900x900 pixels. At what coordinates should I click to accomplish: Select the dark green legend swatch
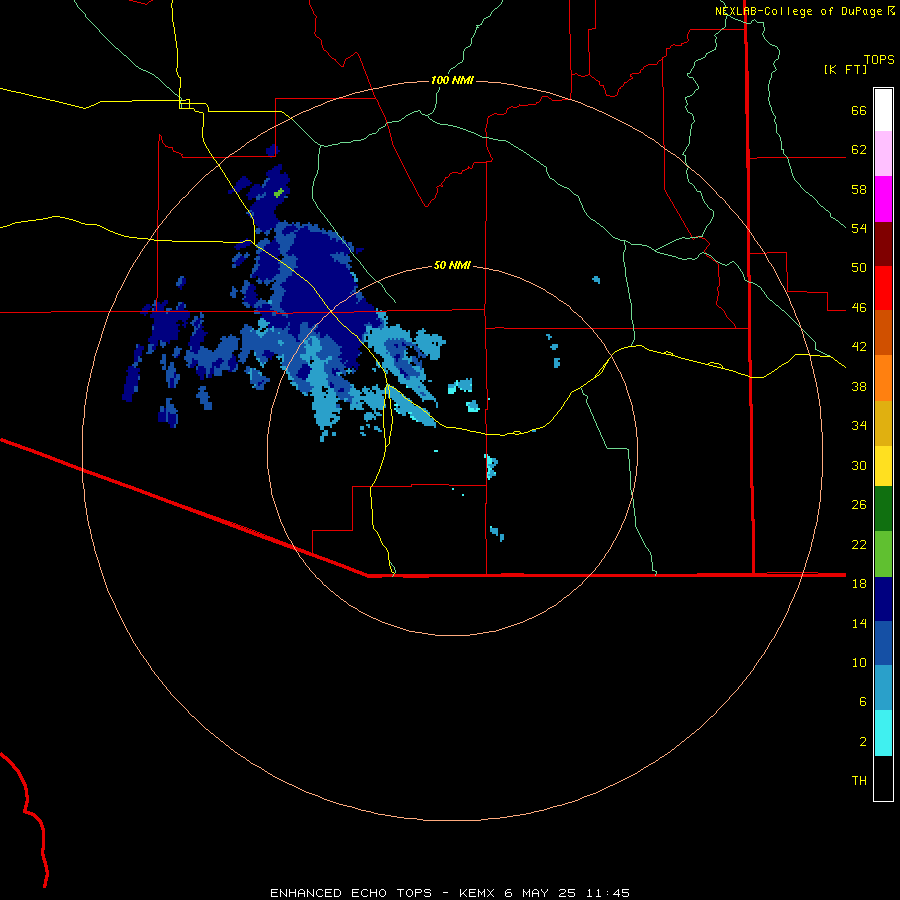click(x=883, y=509)
